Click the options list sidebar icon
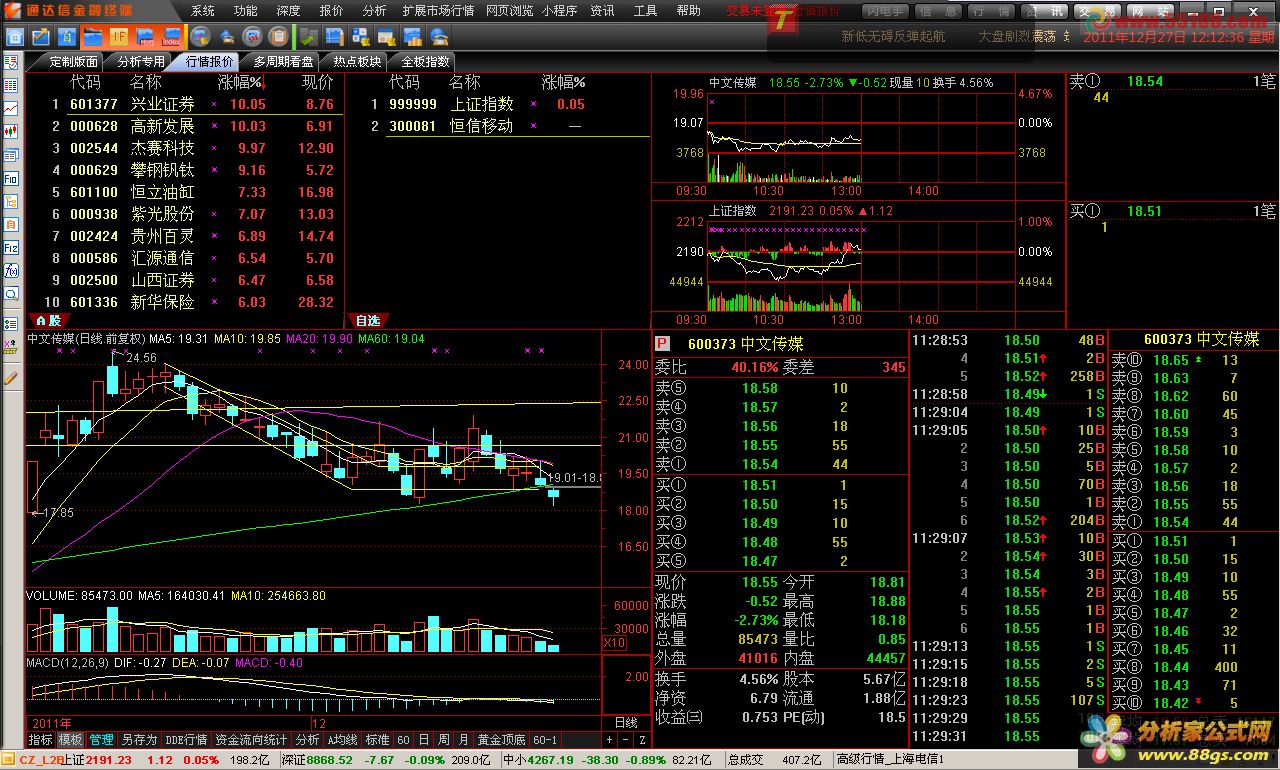Screen dimensions: 1280x770 point(11,324)
